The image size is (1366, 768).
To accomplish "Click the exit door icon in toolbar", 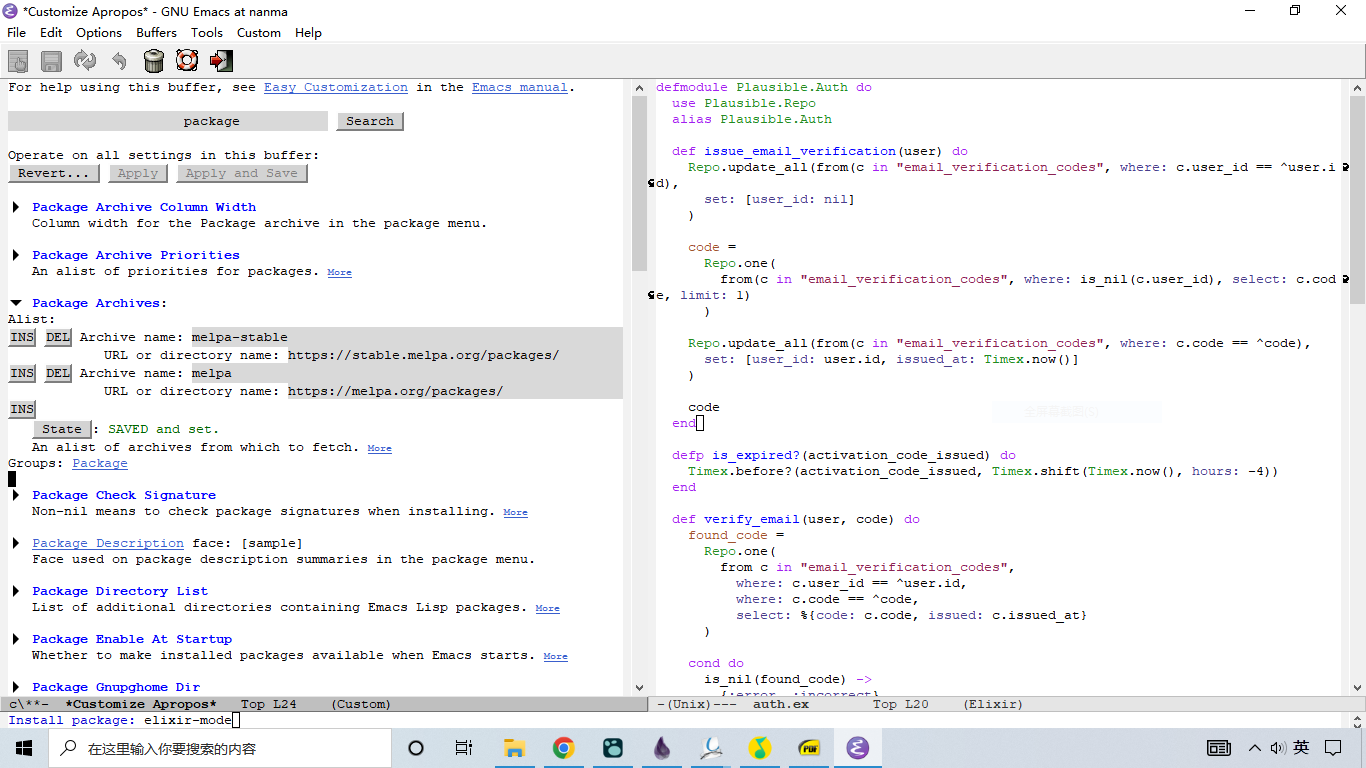I will pos(221,61).
